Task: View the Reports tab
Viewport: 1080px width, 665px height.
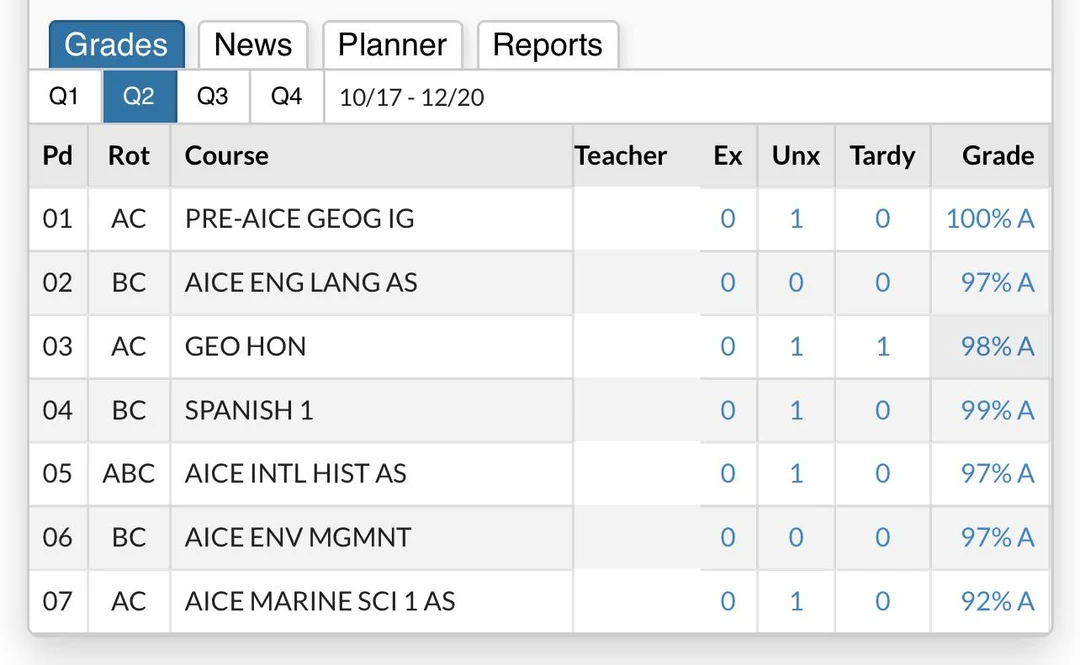Action: click(x=547, y=44)
